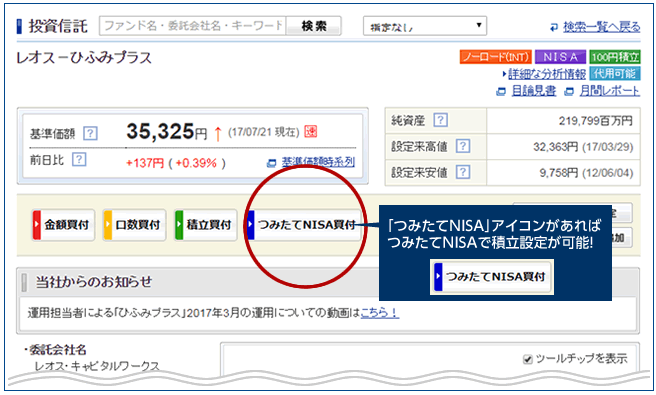The height and width of the screenshot is (395, 656).
Task: Click the 検索 button
Action: coord(314,26)
